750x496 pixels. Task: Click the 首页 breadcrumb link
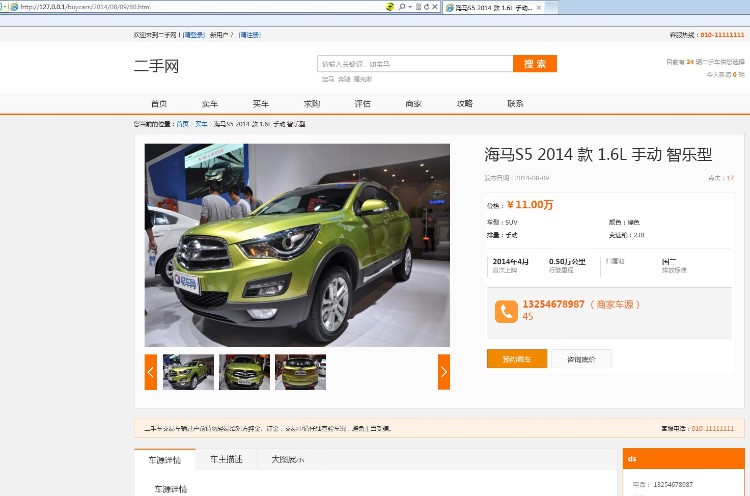[x=182, y=124]
